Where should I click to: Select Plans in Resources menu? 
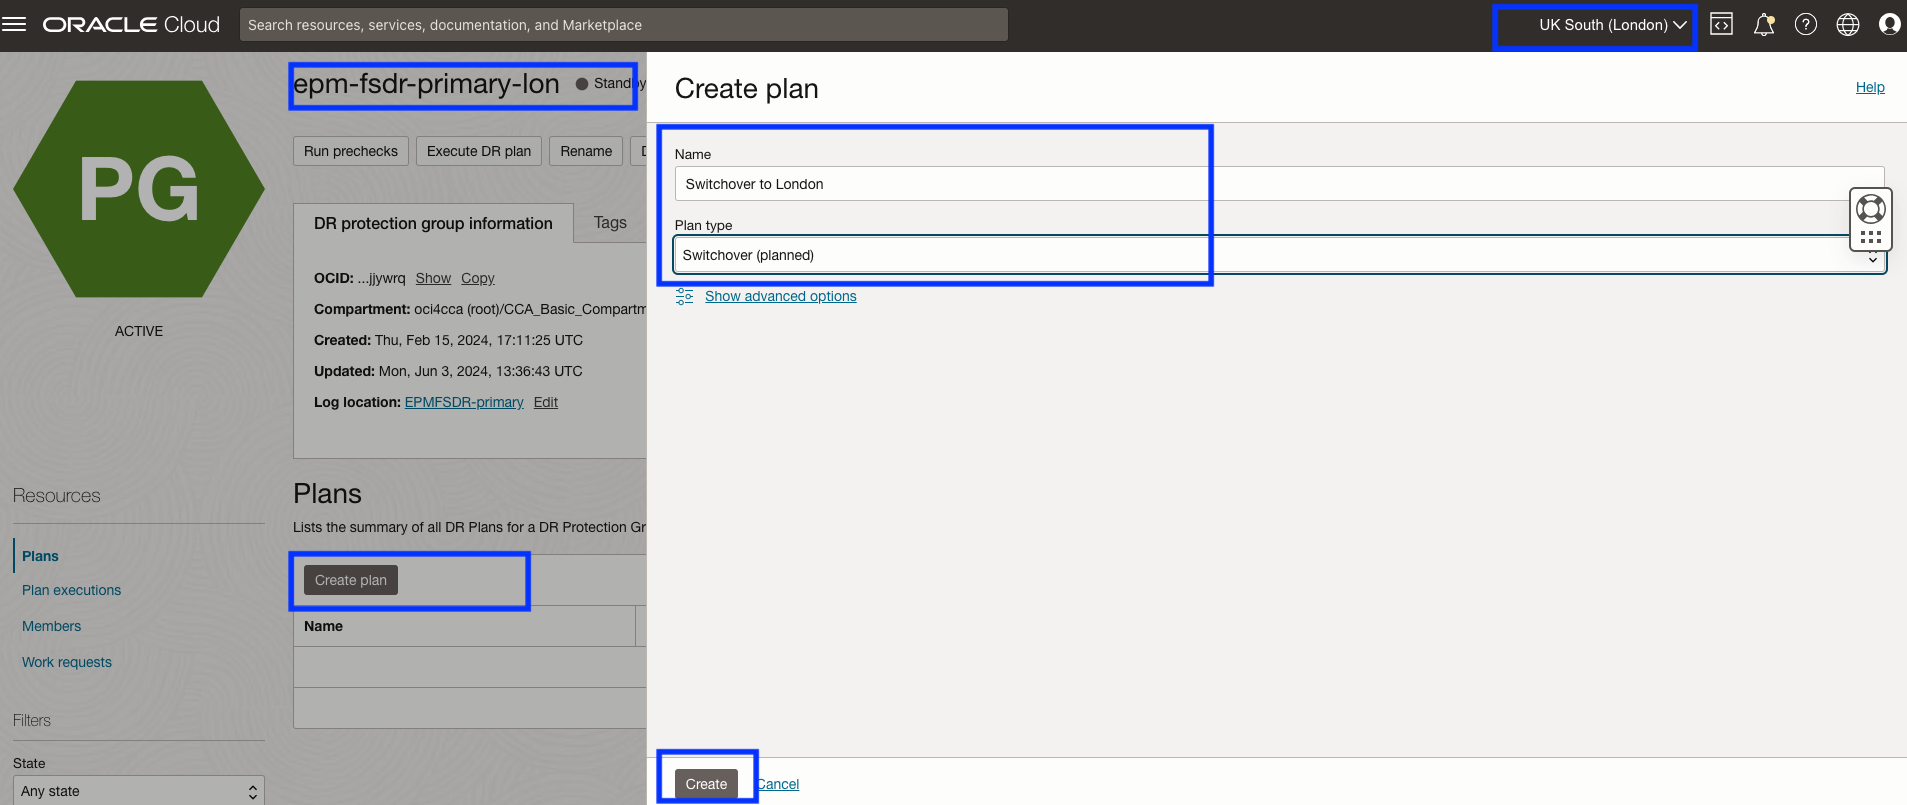(41, 556)
